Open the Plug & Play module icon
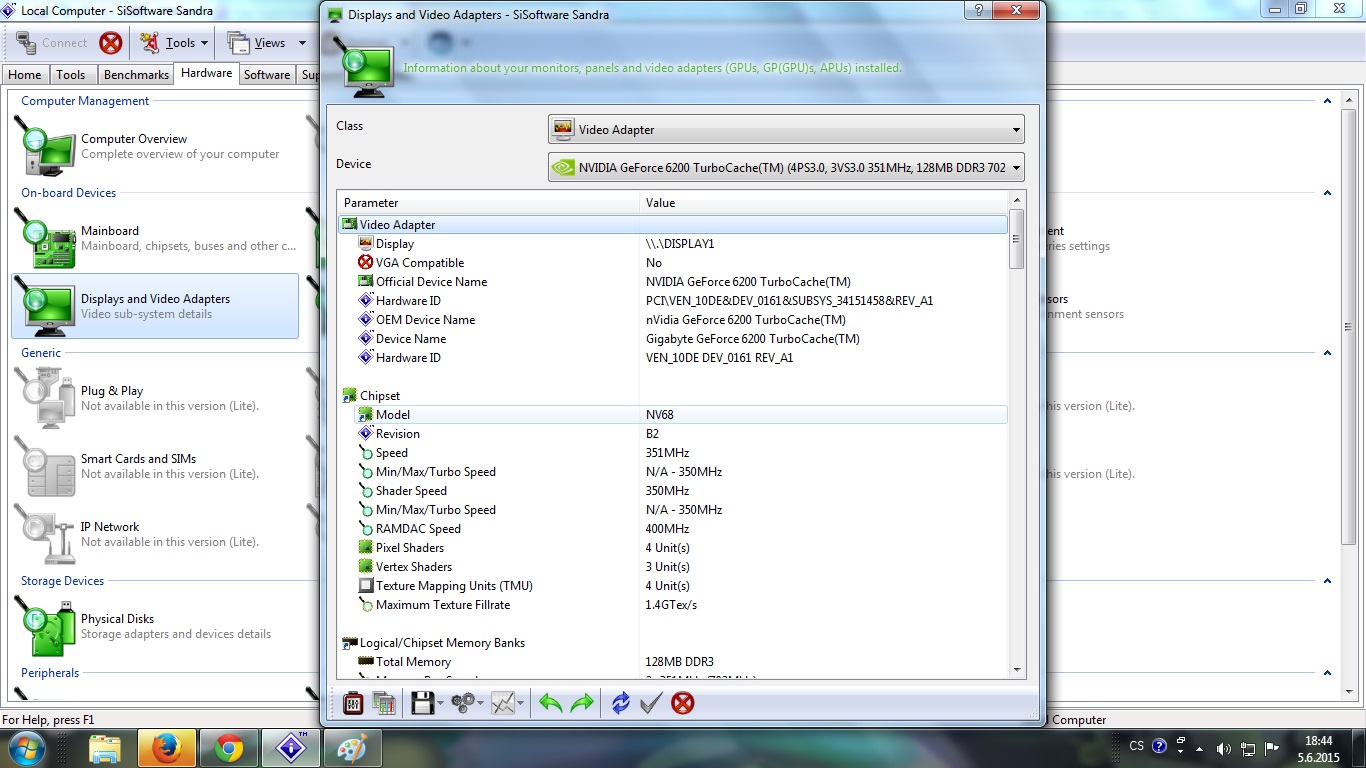Image resolution: width=1366 pixels, height=768 pixels. click(44, 399)
